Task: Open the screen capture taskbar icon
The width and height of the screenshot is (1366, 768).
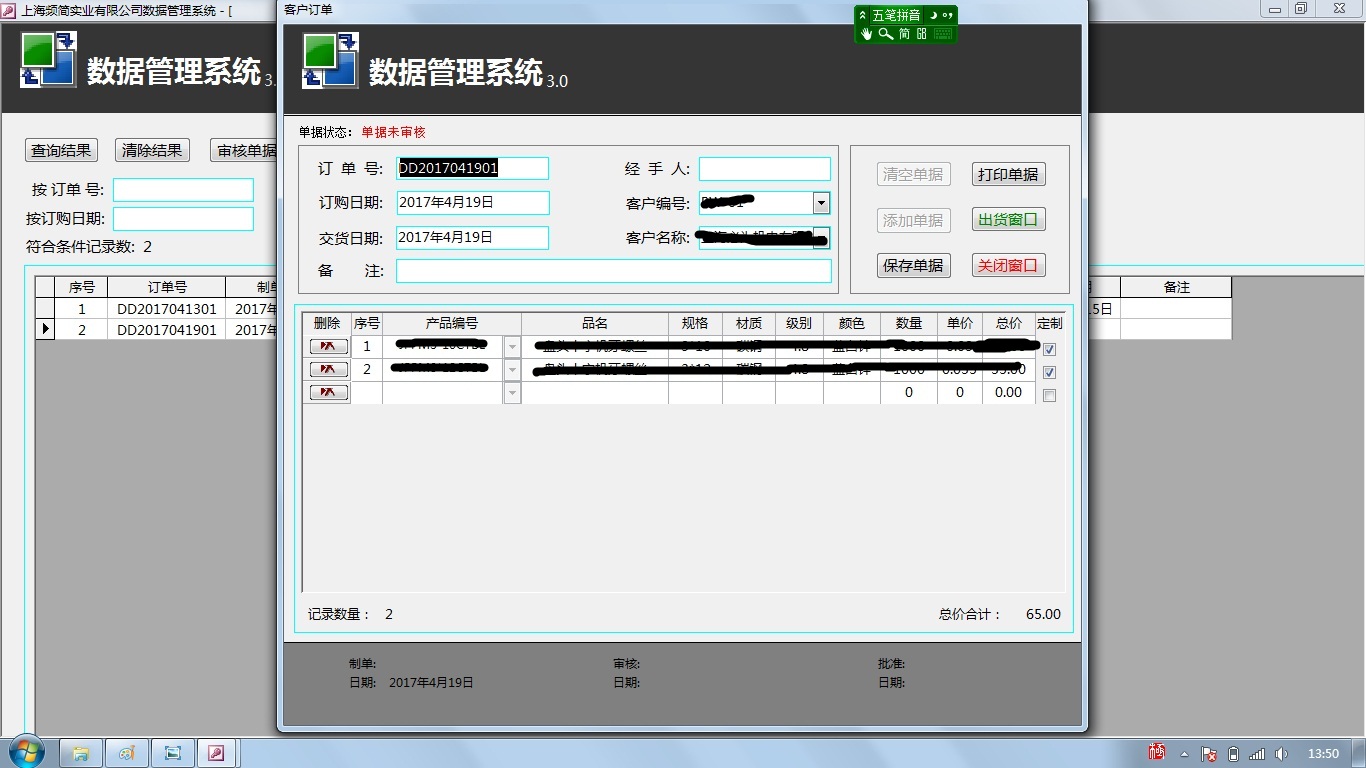Action: (173, 753)
